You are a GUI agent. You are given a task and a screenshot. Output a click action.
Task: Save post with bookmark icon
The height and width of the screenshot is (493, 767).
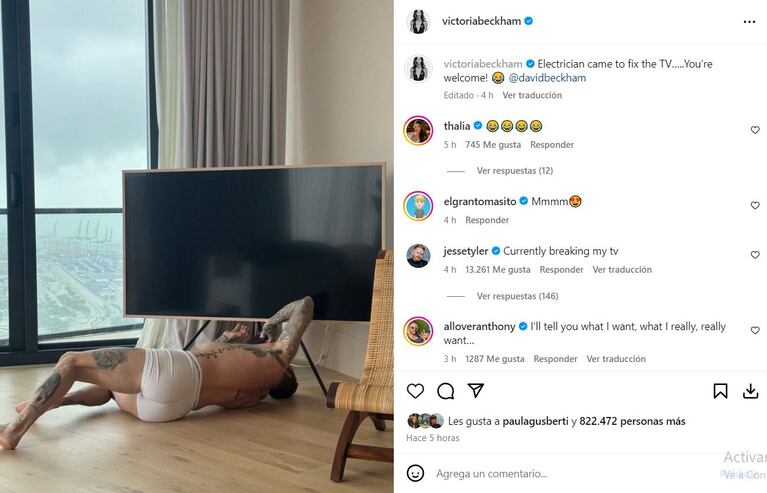click(x=720, y=391)
